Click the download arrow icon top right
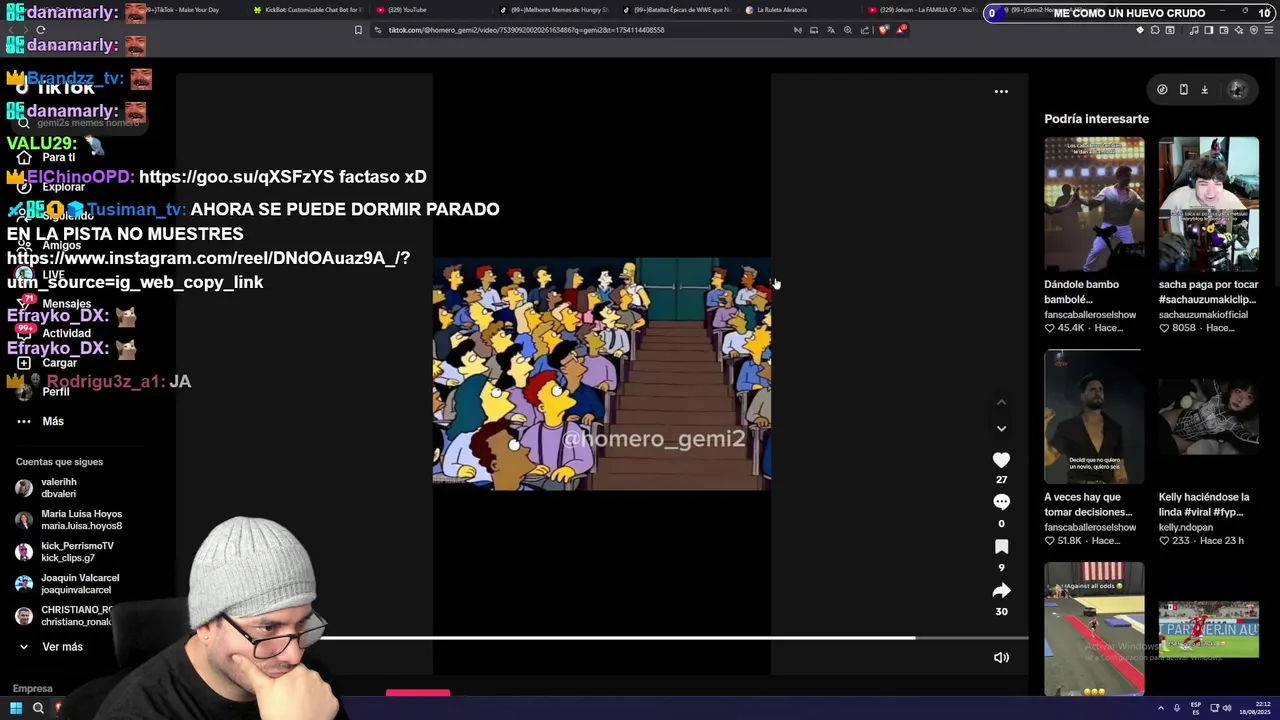Image resolution: width=1280 pixels, height=720 pixels. (1204, 89)
